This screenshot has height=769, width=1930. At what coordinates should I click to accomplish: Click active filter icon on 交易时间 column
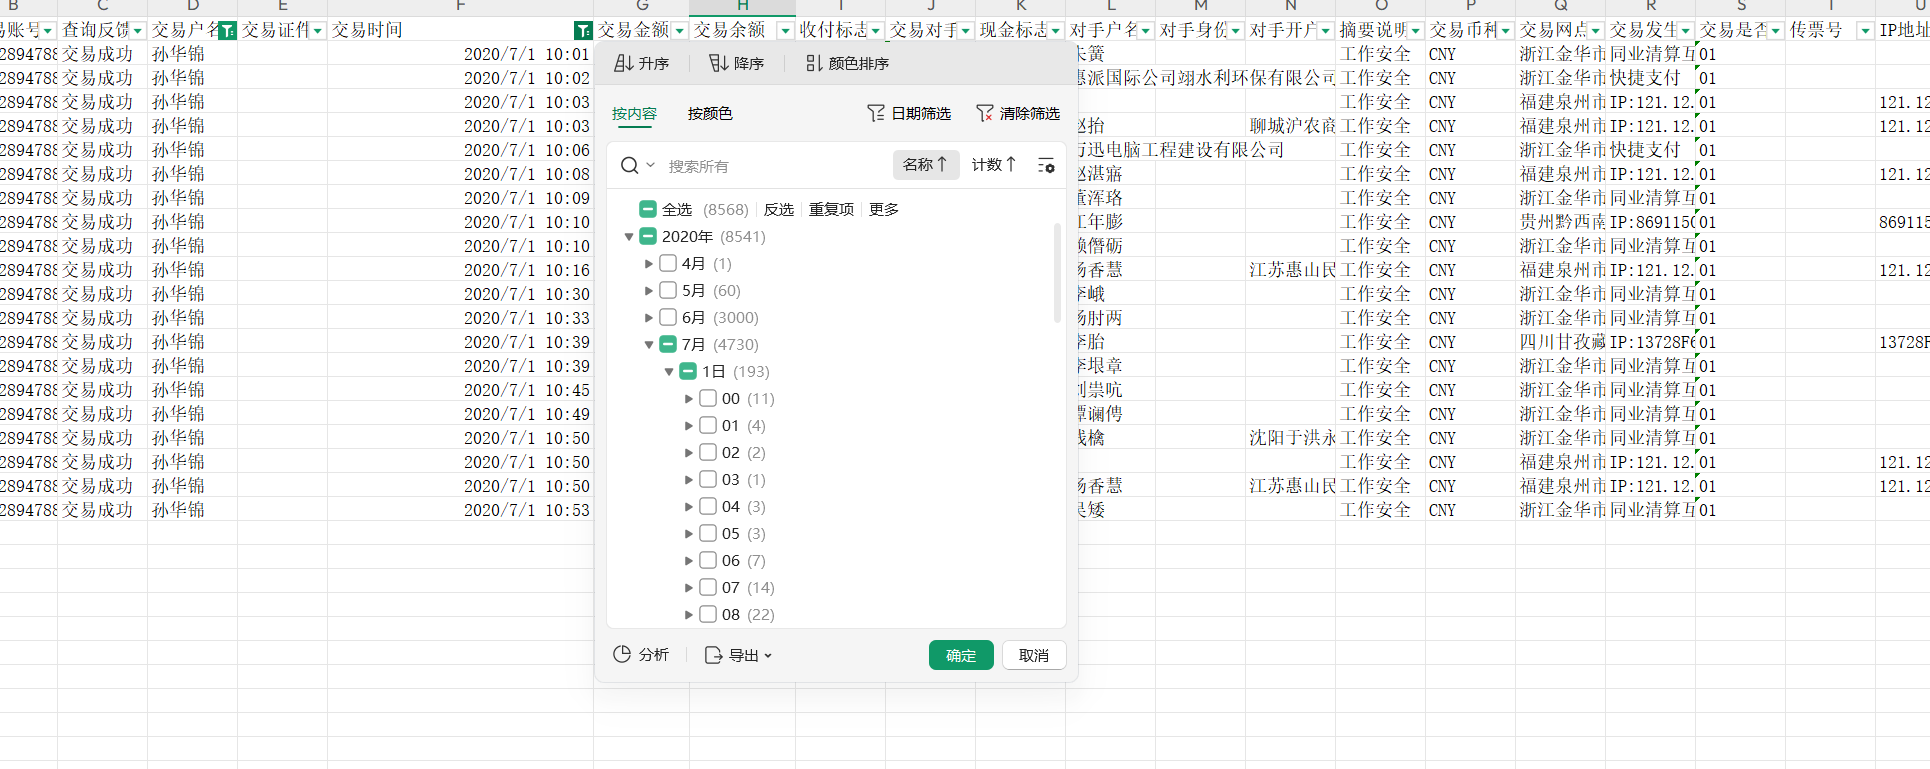click(584, 30)
